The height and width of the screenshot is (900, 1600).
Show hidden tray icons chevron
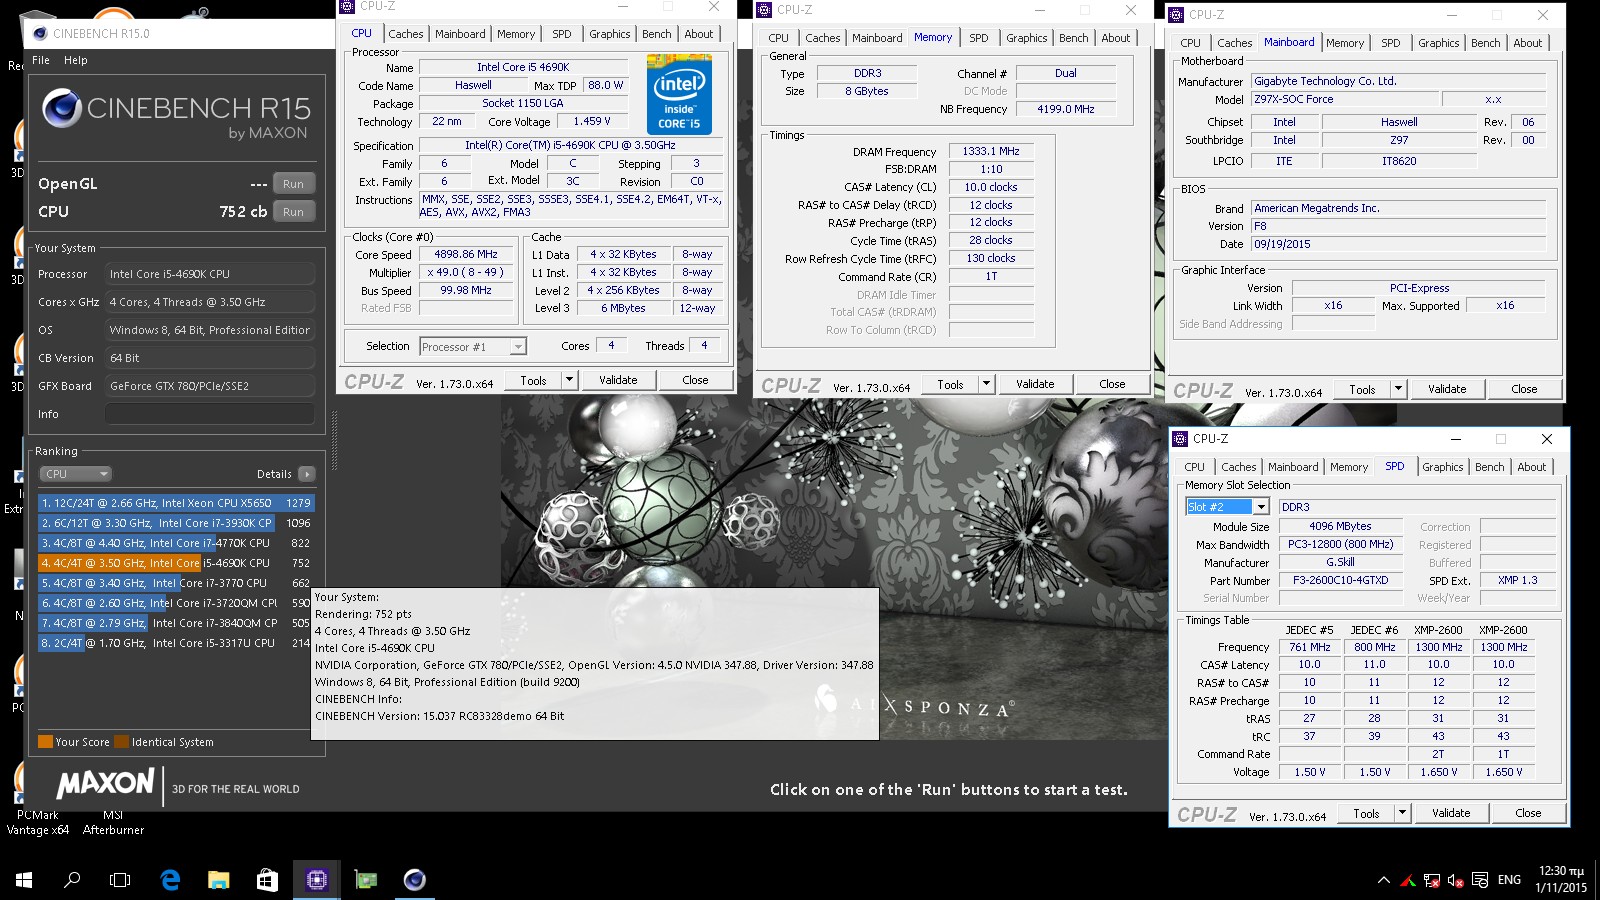tap(1383, 881)
